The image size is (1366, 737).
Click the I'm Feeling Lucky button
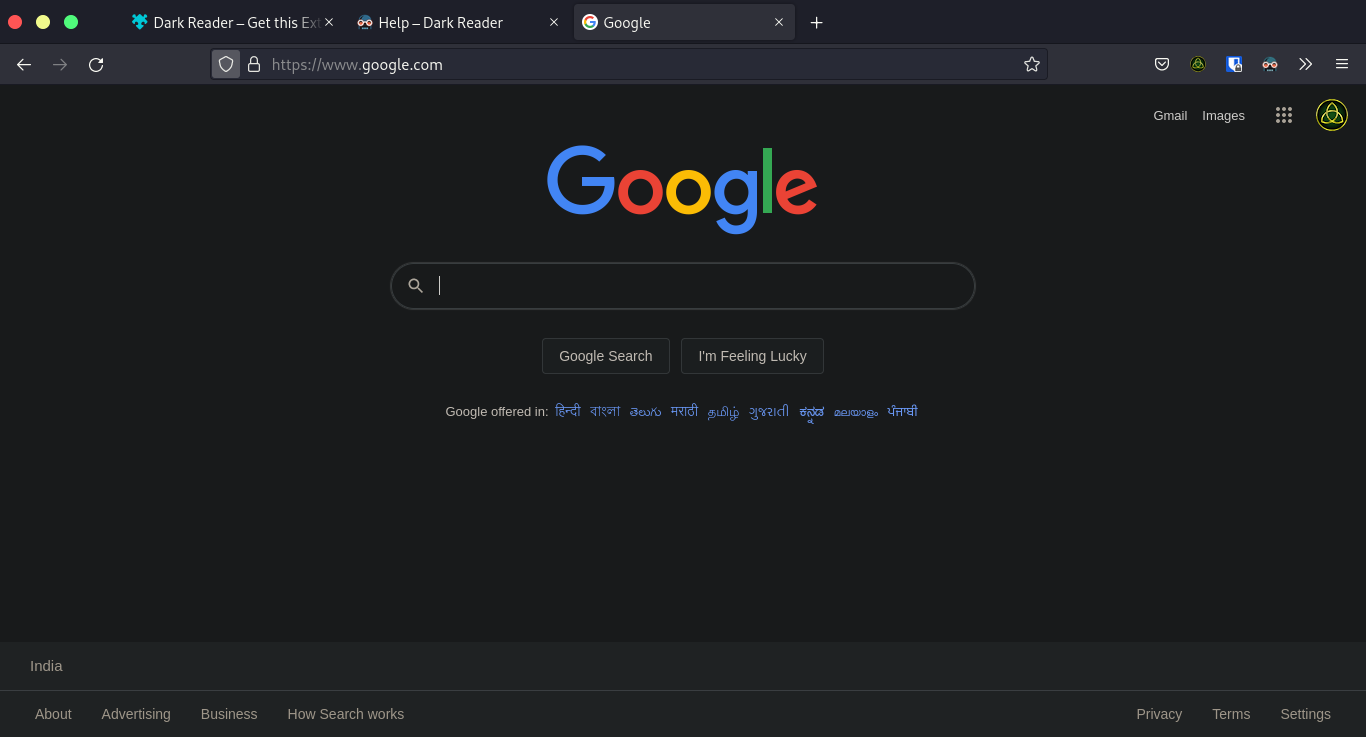(752, 355)
